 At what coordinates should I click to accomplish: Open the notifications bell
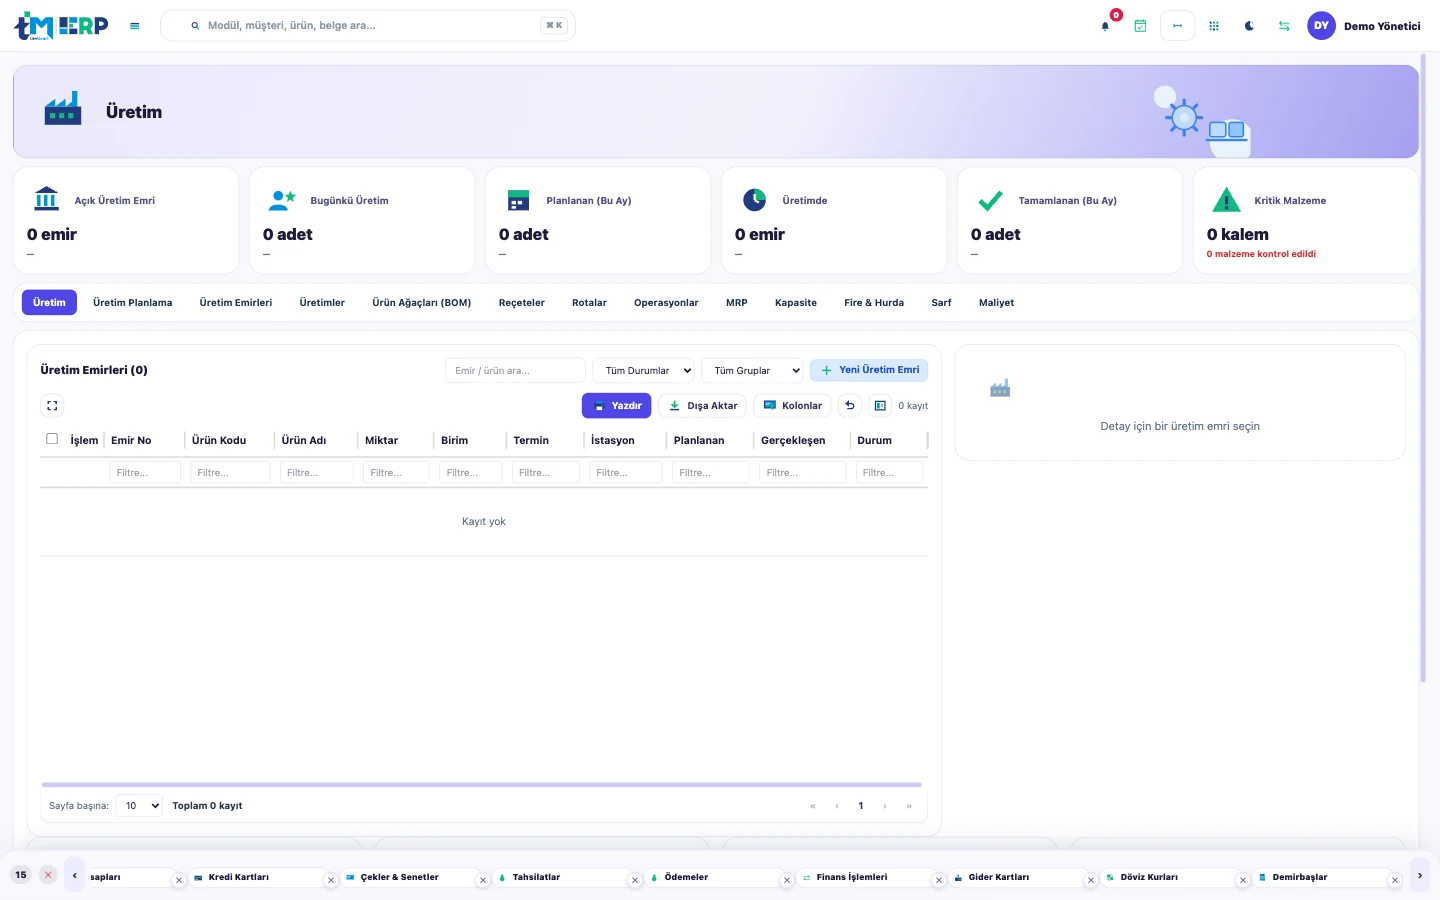click(x=1105, y=26)
